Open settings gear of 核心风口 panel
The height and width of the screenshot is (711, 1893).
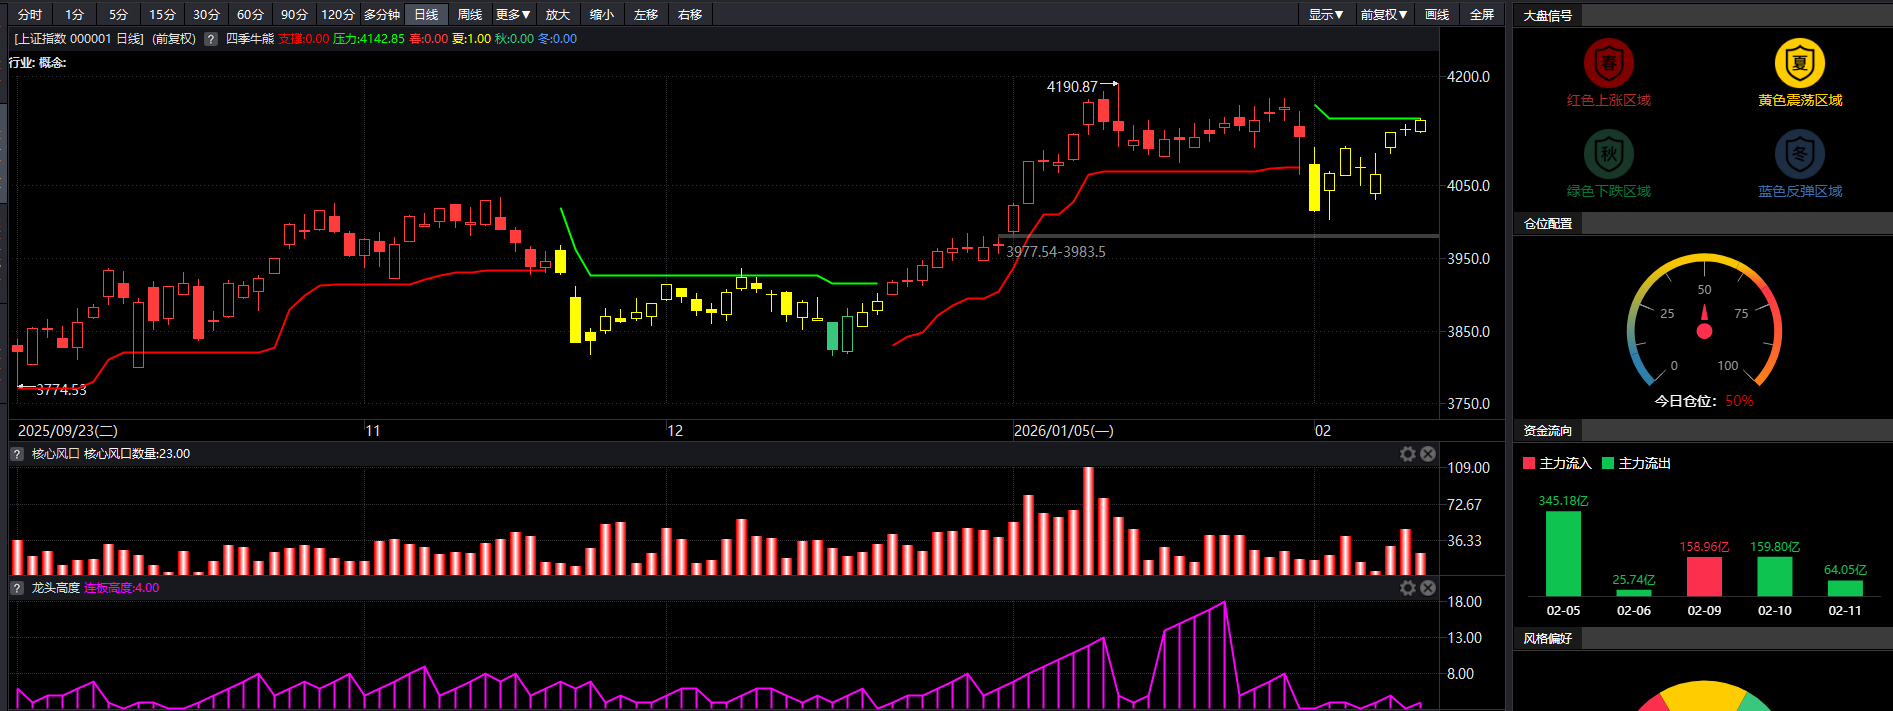(1408, 454)
